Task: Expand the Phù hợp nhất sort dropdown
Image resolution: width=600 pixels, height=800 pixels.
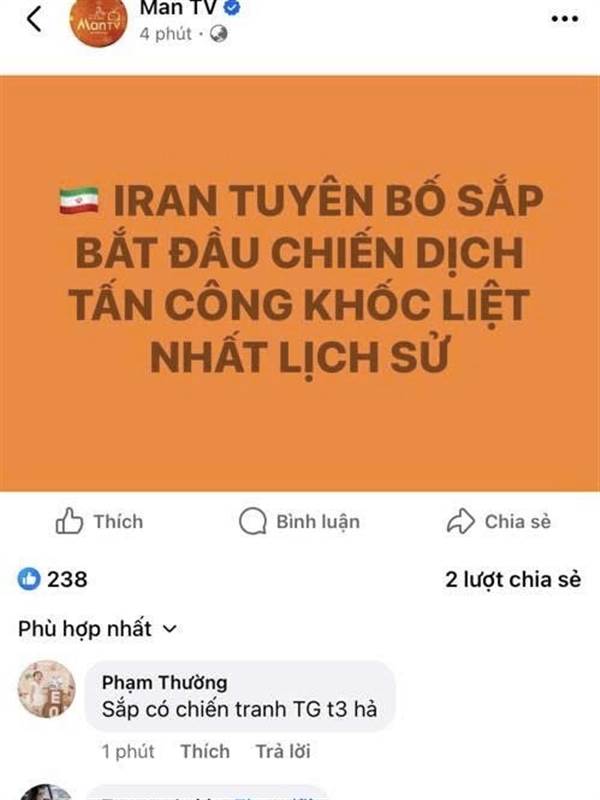Action: [97, 629]
